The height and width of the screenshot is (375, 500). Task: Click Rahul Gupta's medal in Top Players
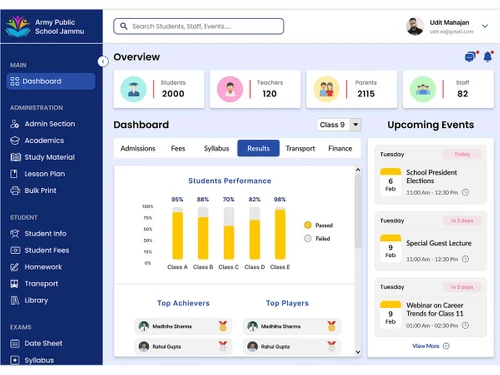[331, 346]
